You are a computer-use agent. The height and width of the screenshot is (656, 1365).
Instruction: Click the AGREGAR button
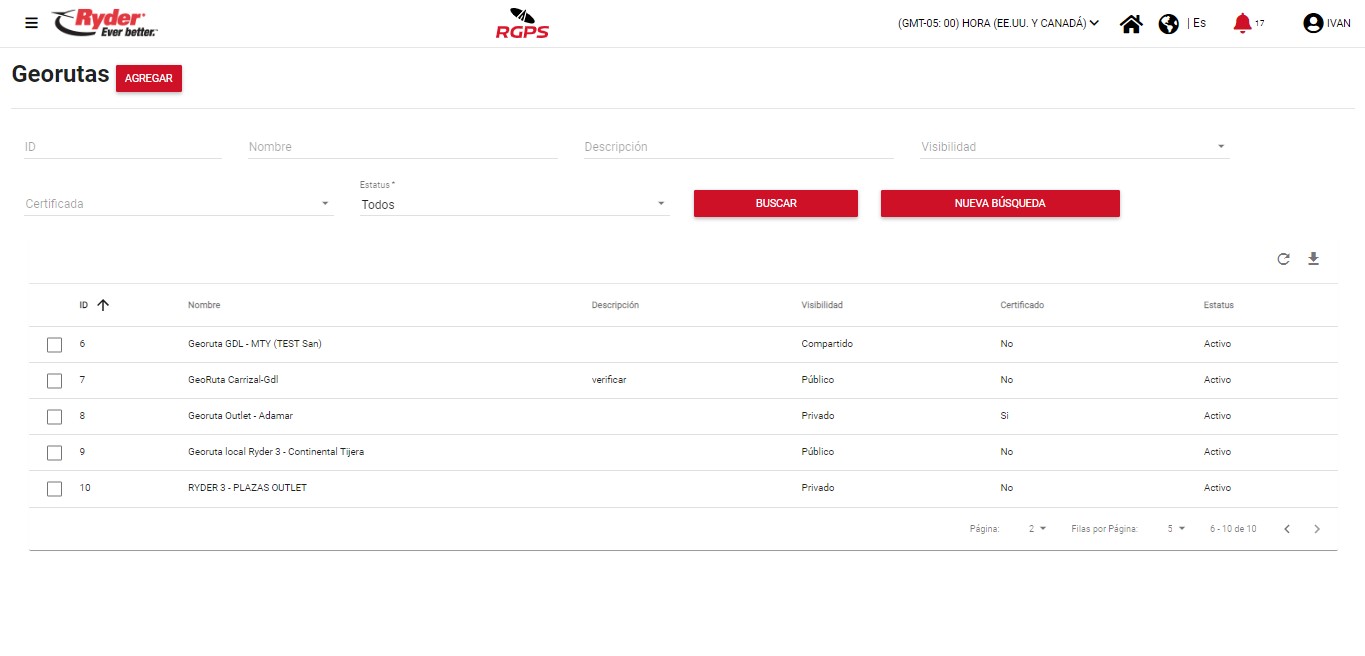tap(149, 79)
